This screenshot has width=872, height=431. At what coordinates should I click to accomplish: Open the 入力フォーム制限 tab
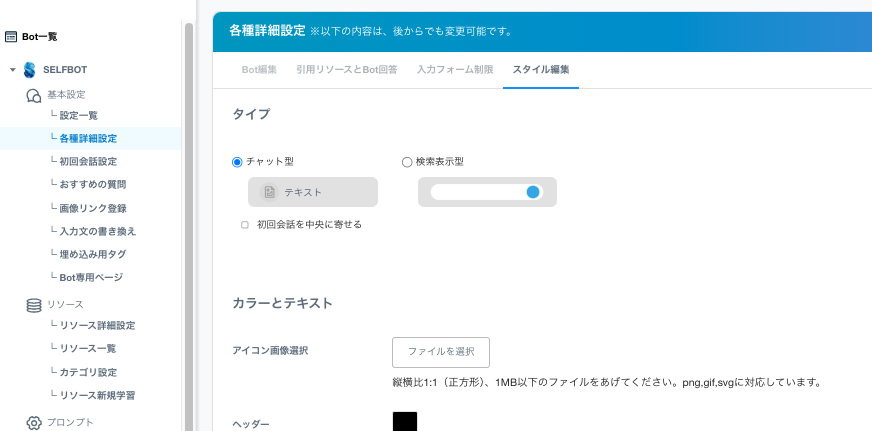(x=455, y=70)
